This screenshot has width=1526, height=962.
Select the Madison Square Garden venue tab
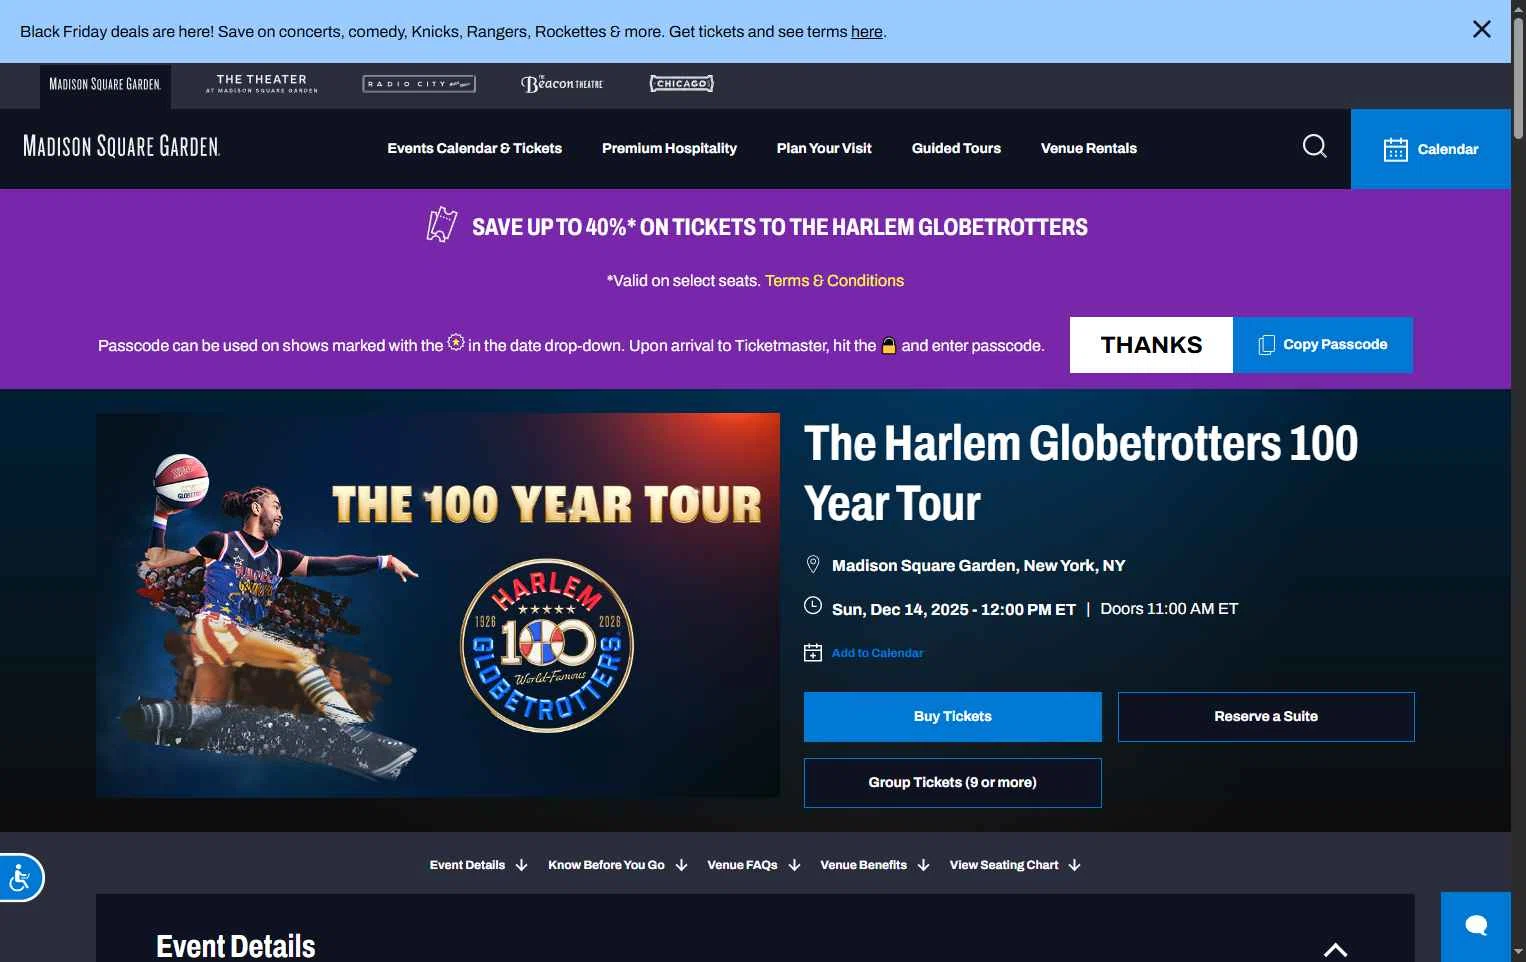(105, 86)
